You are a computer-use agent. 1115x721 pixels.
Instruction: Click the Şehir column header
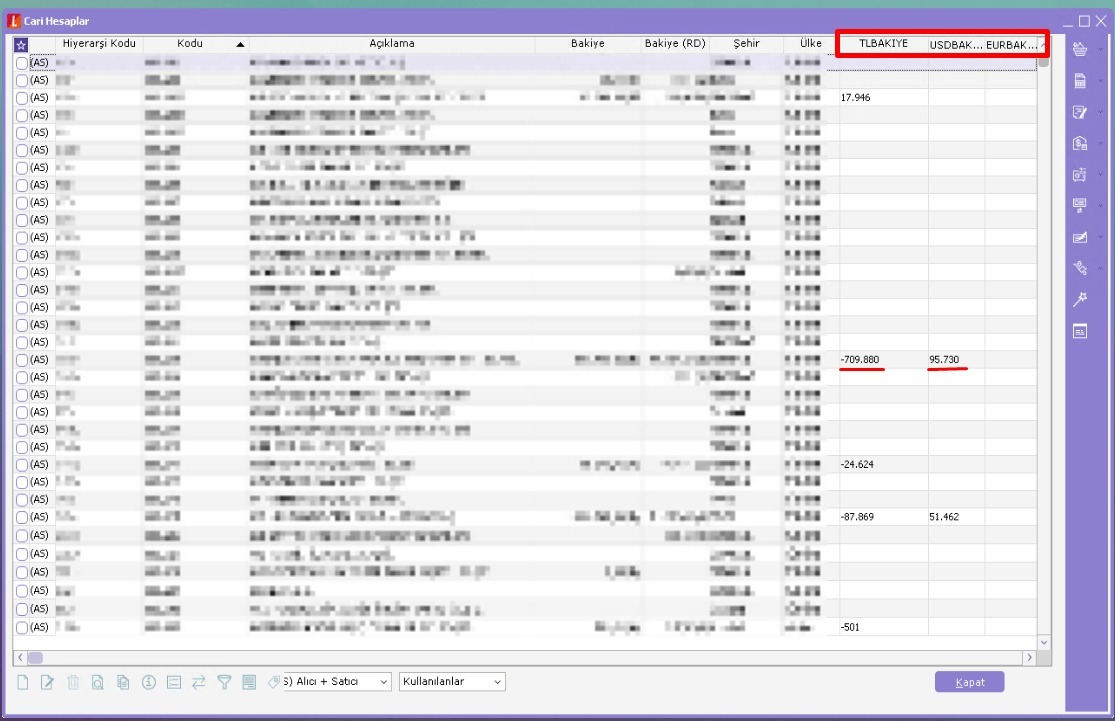tap(746, 43)
